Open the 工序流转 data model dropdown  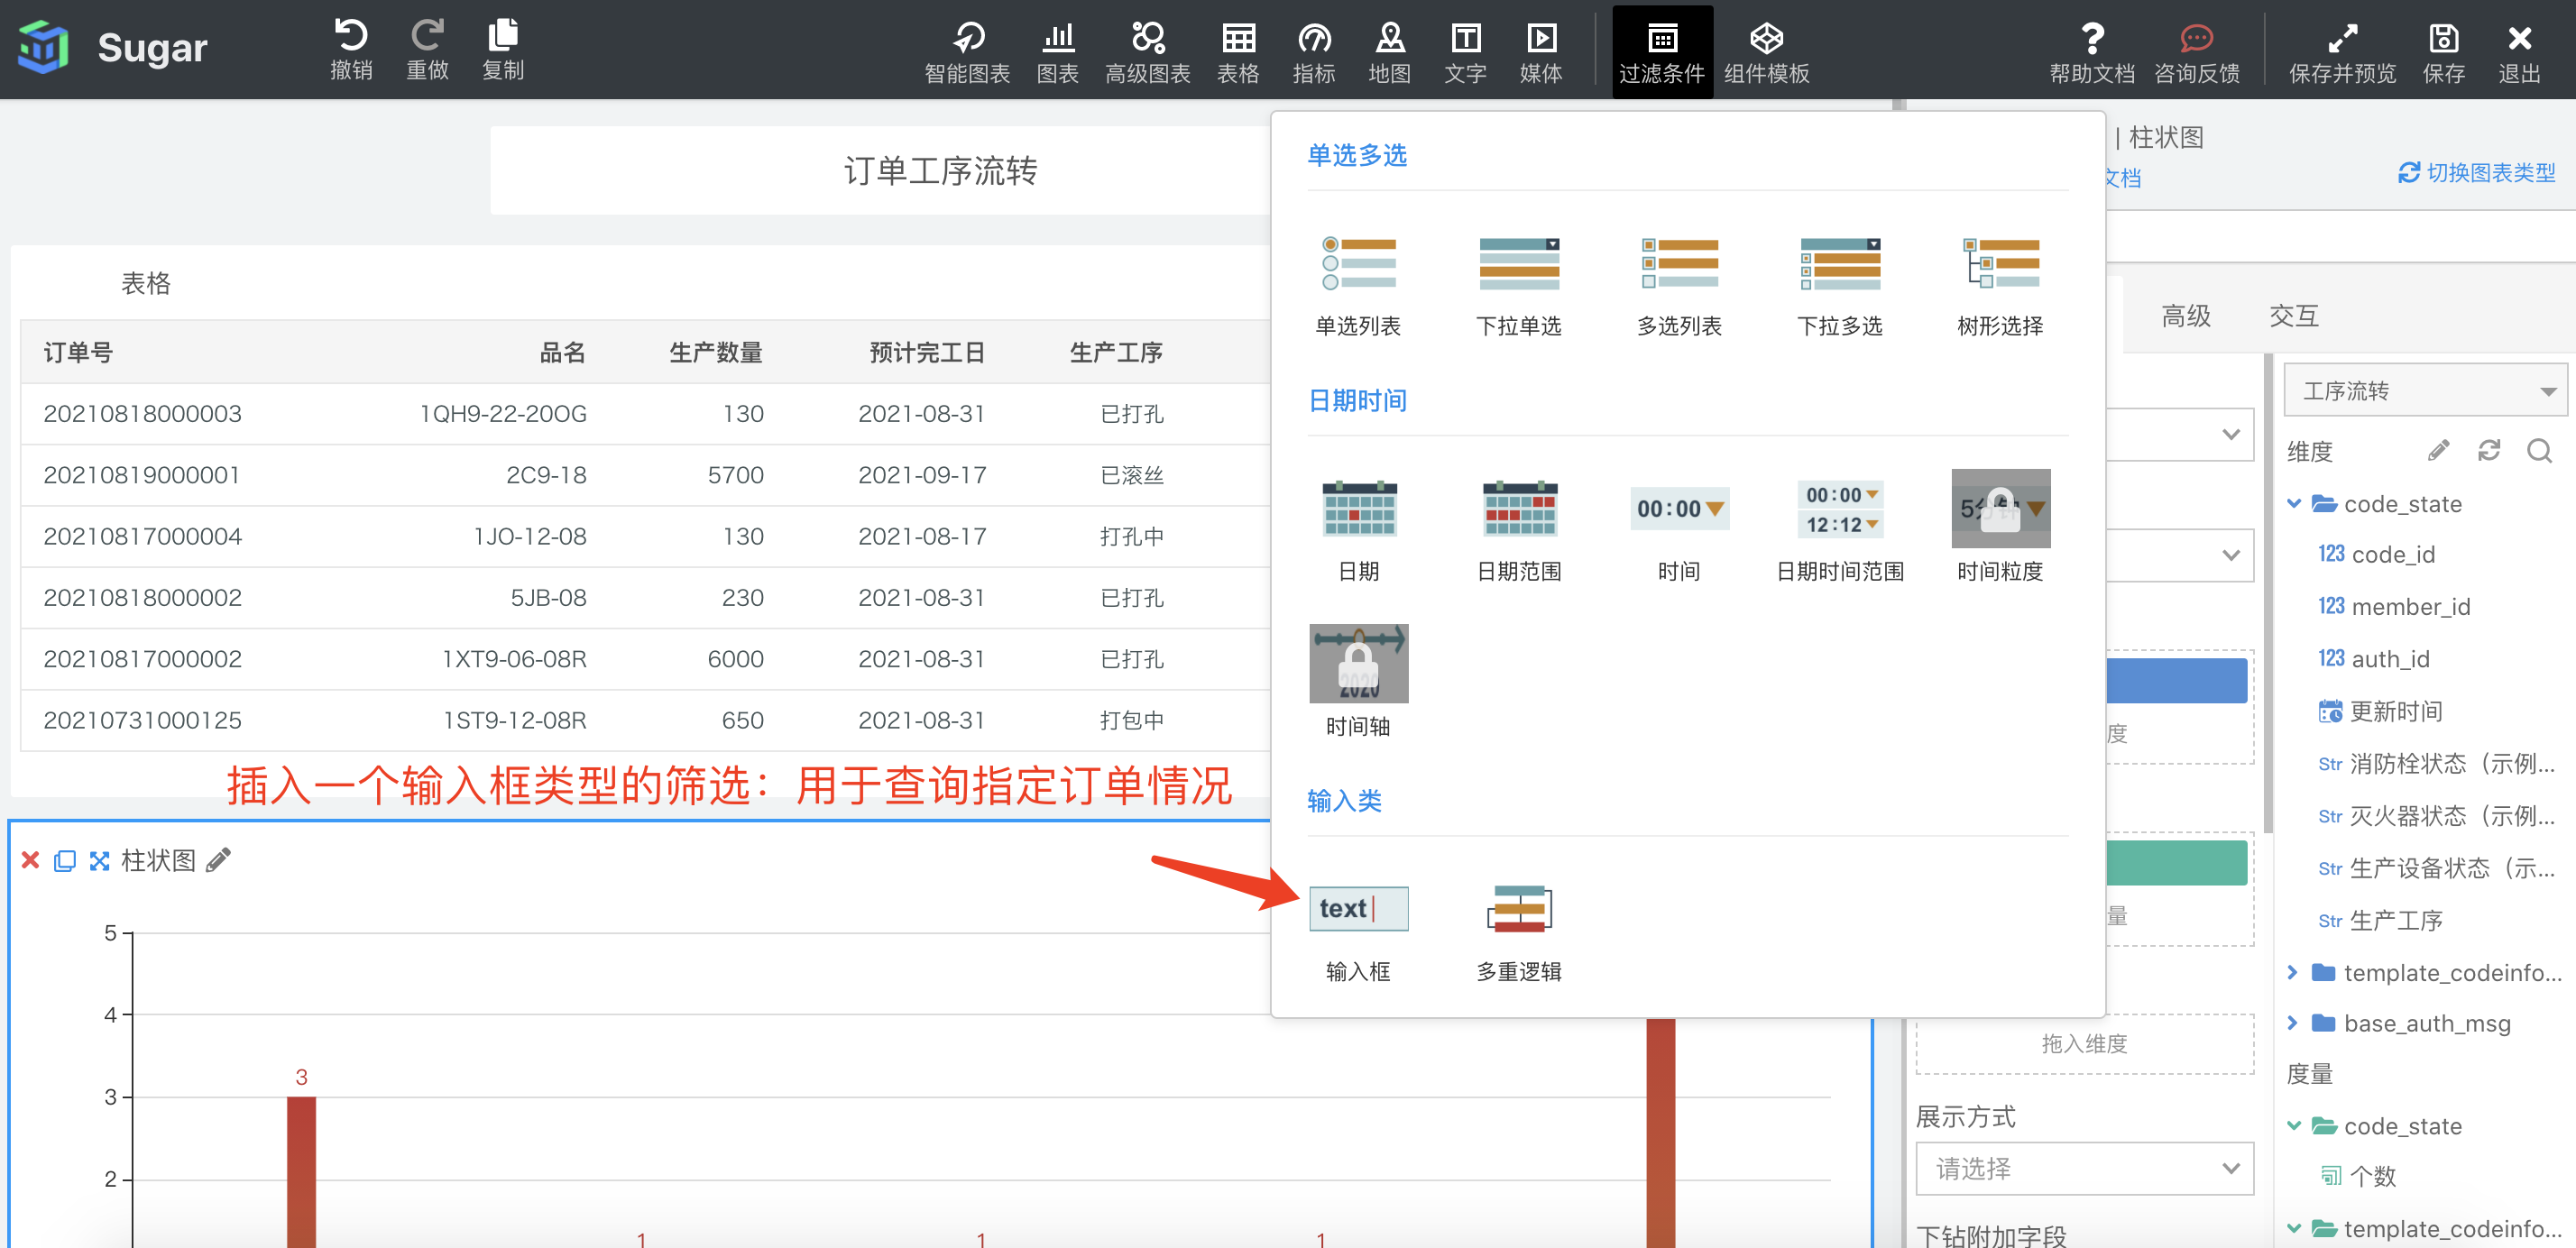[x=2427, y=390]
